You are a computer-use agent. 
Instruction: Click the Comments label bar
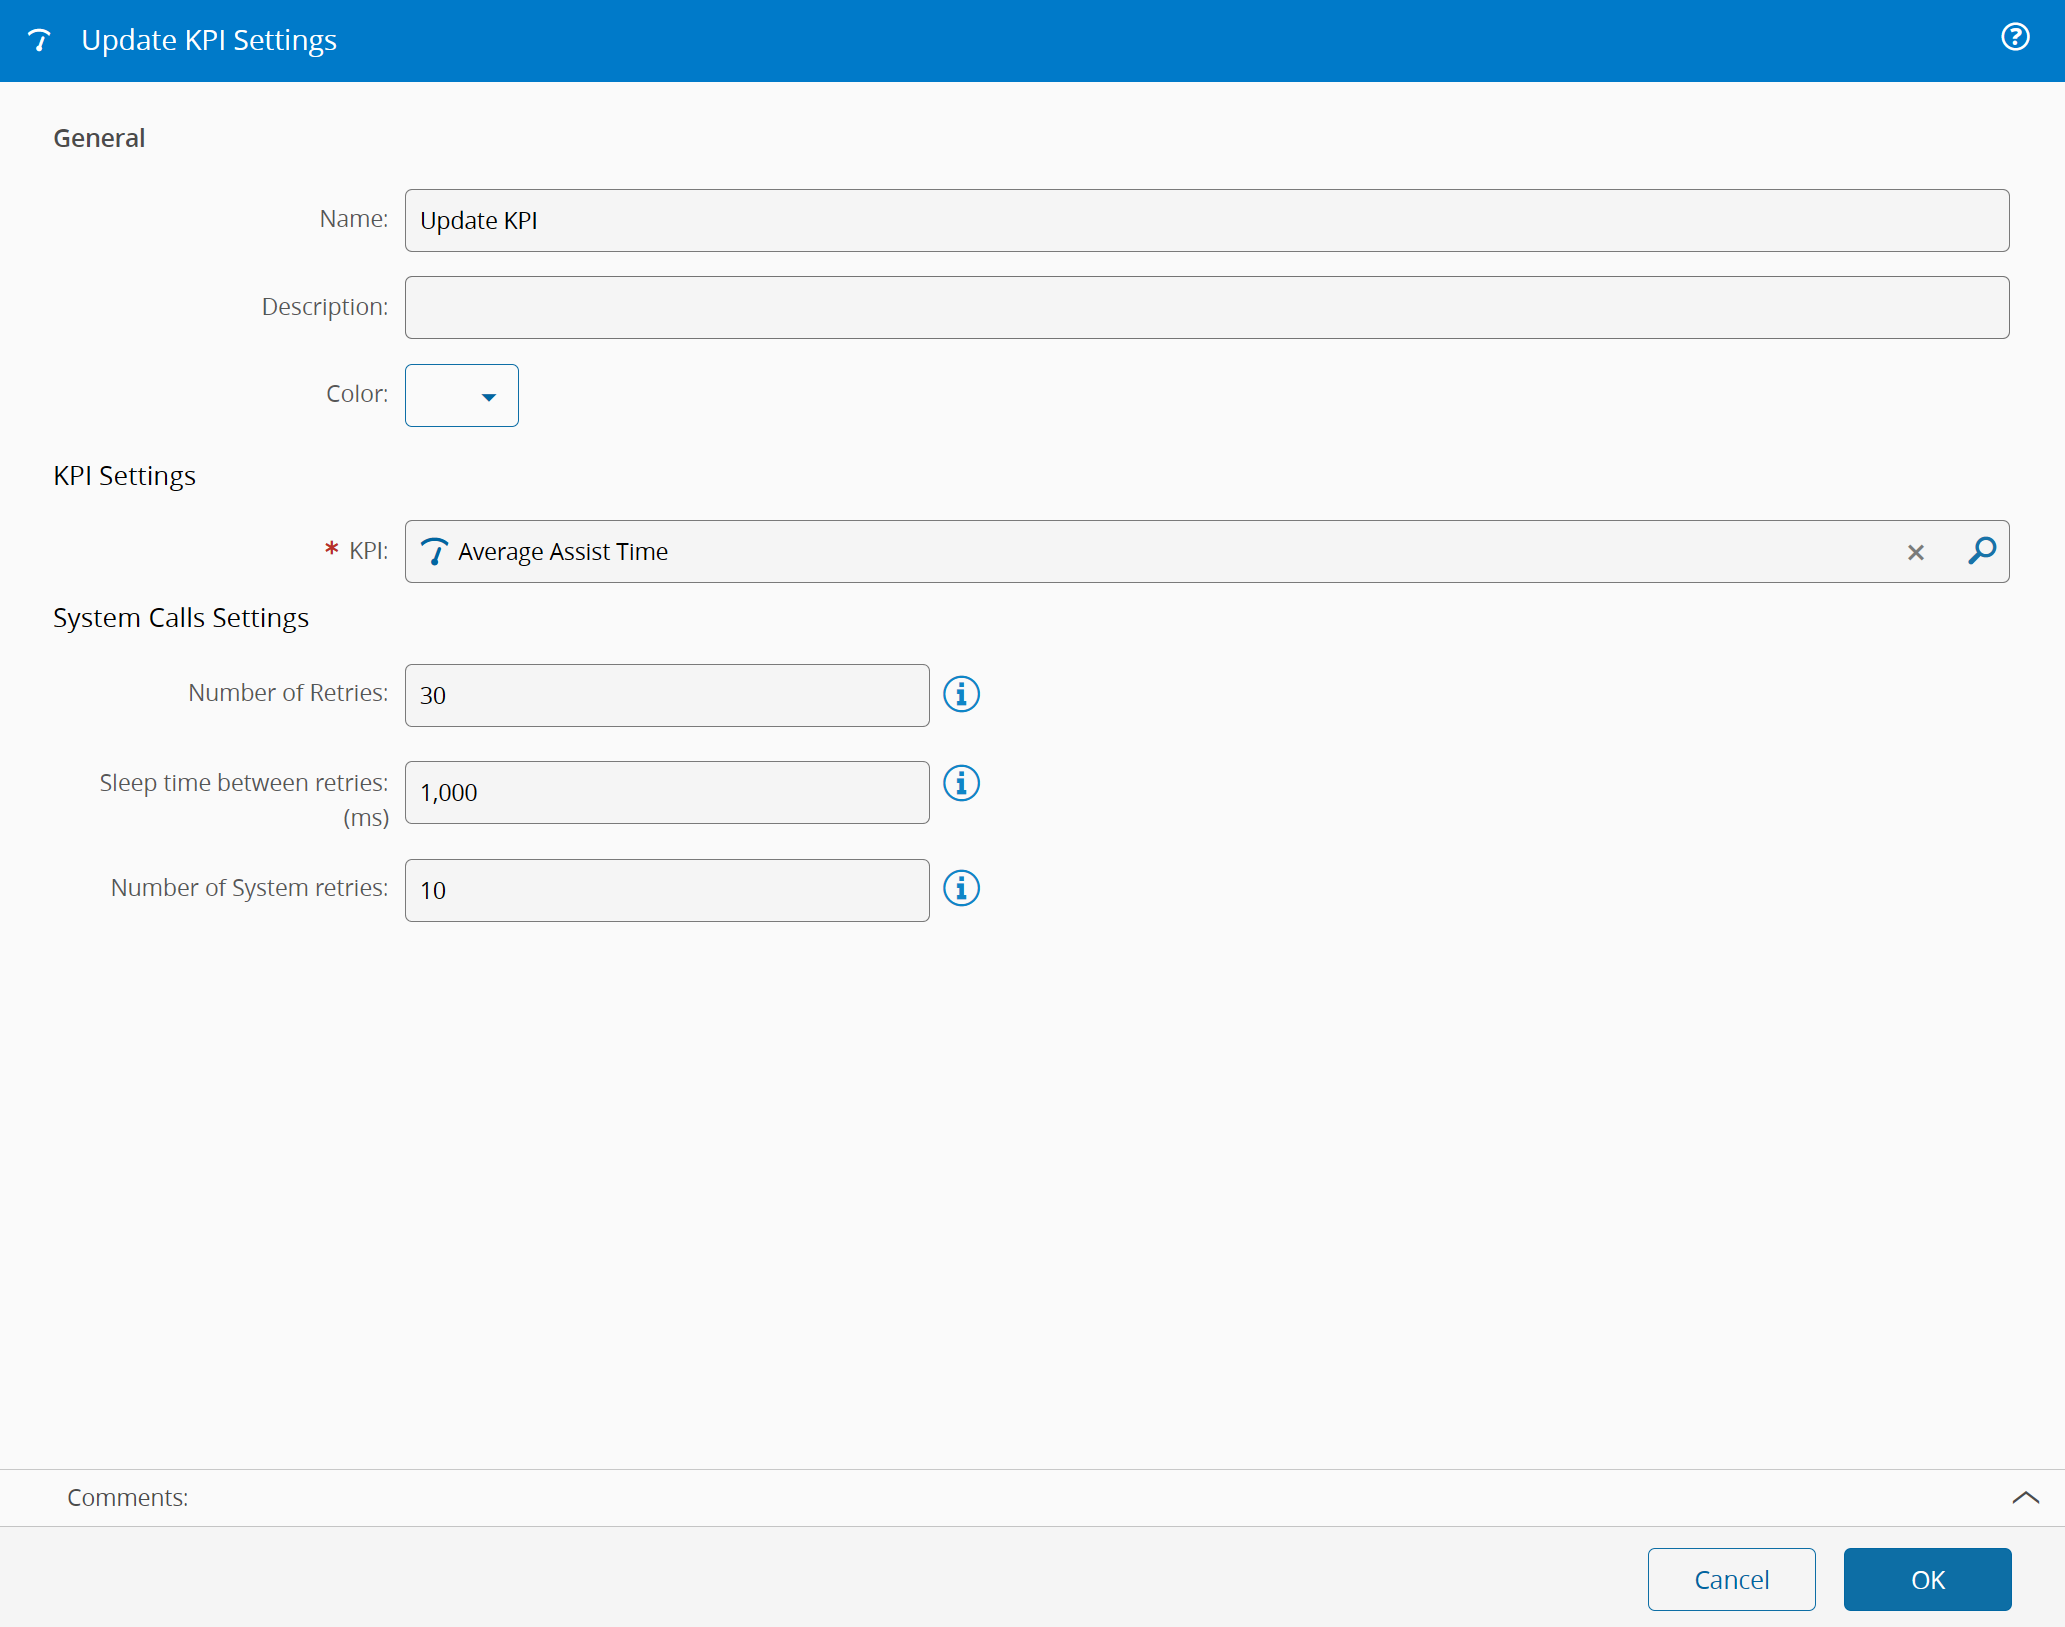click(128, 1497)
